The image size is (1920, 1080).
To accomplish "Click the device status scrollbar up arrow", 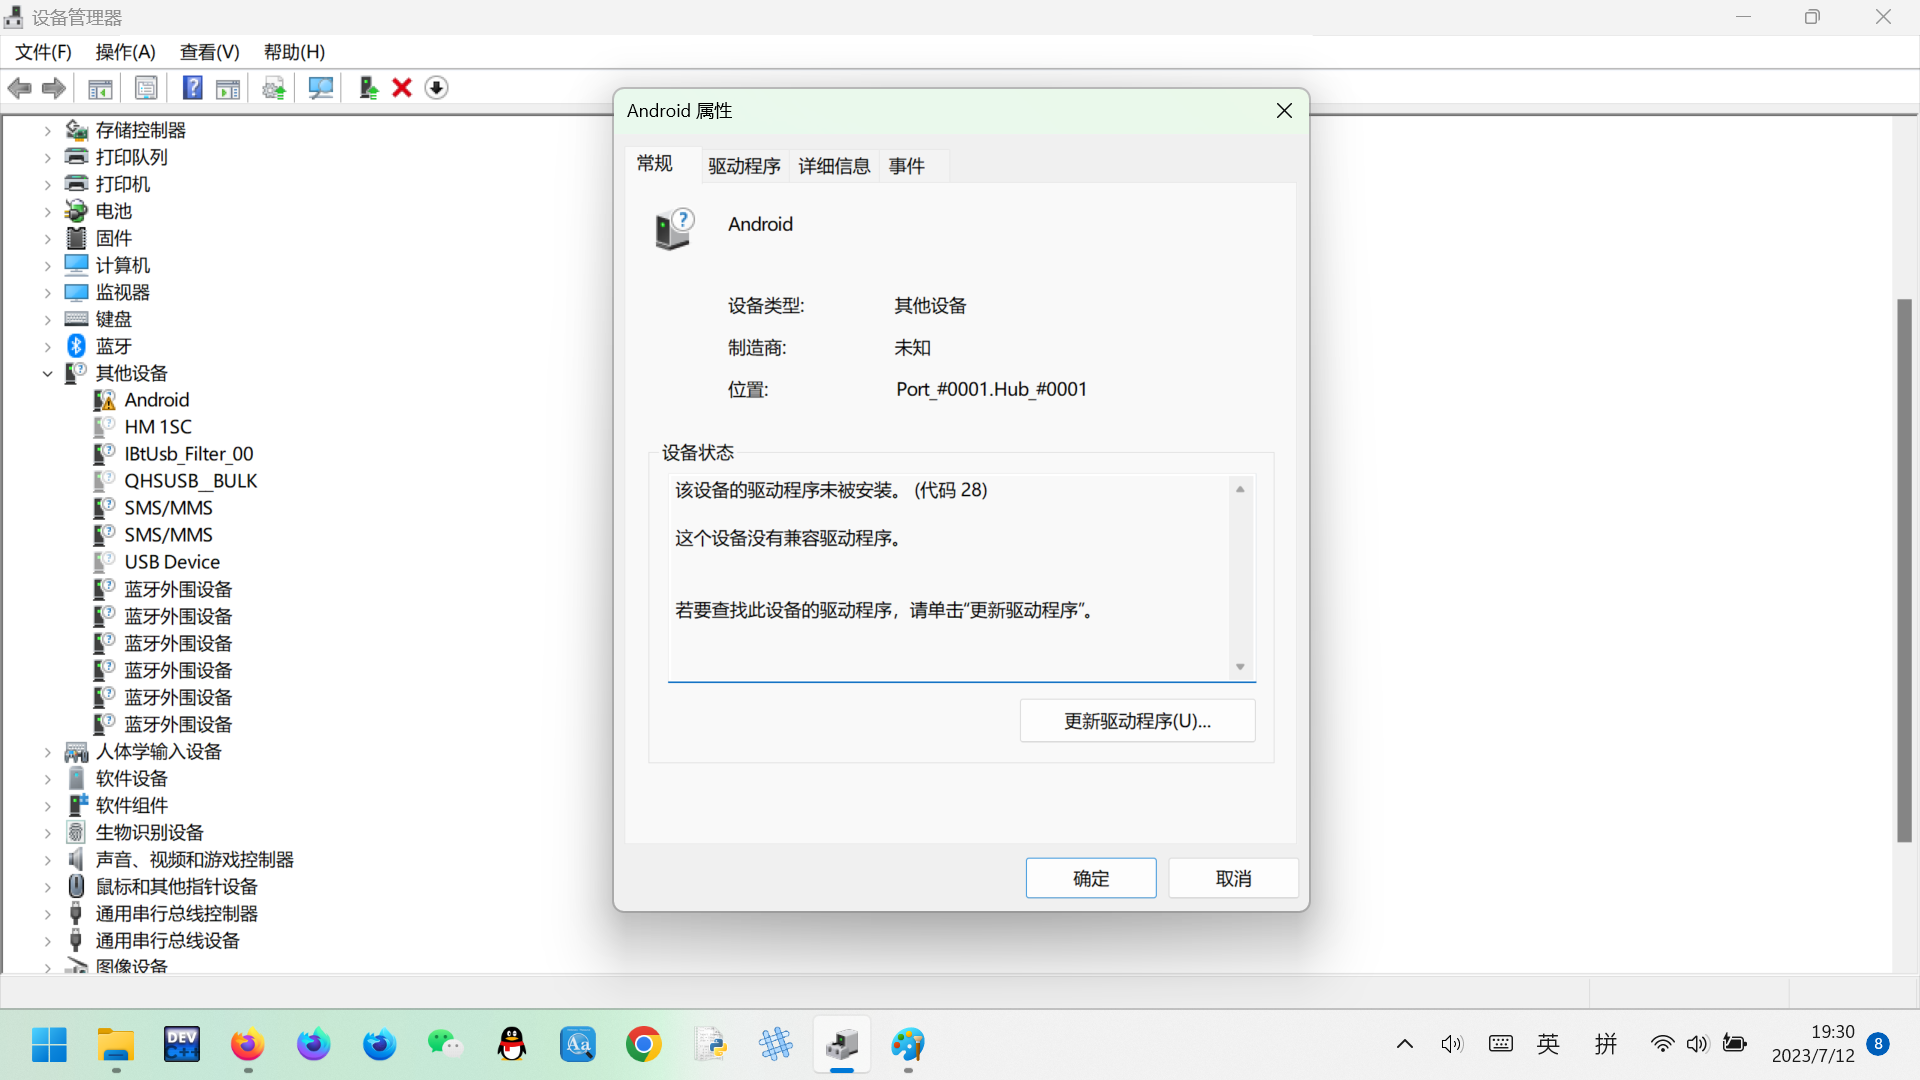I will click(x=1240, y=489).
